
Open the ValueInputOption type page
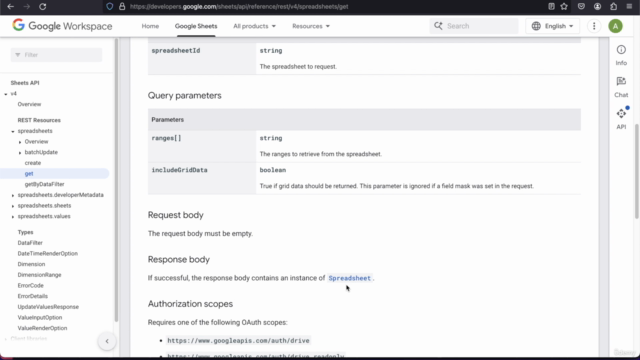pos(40,317)
